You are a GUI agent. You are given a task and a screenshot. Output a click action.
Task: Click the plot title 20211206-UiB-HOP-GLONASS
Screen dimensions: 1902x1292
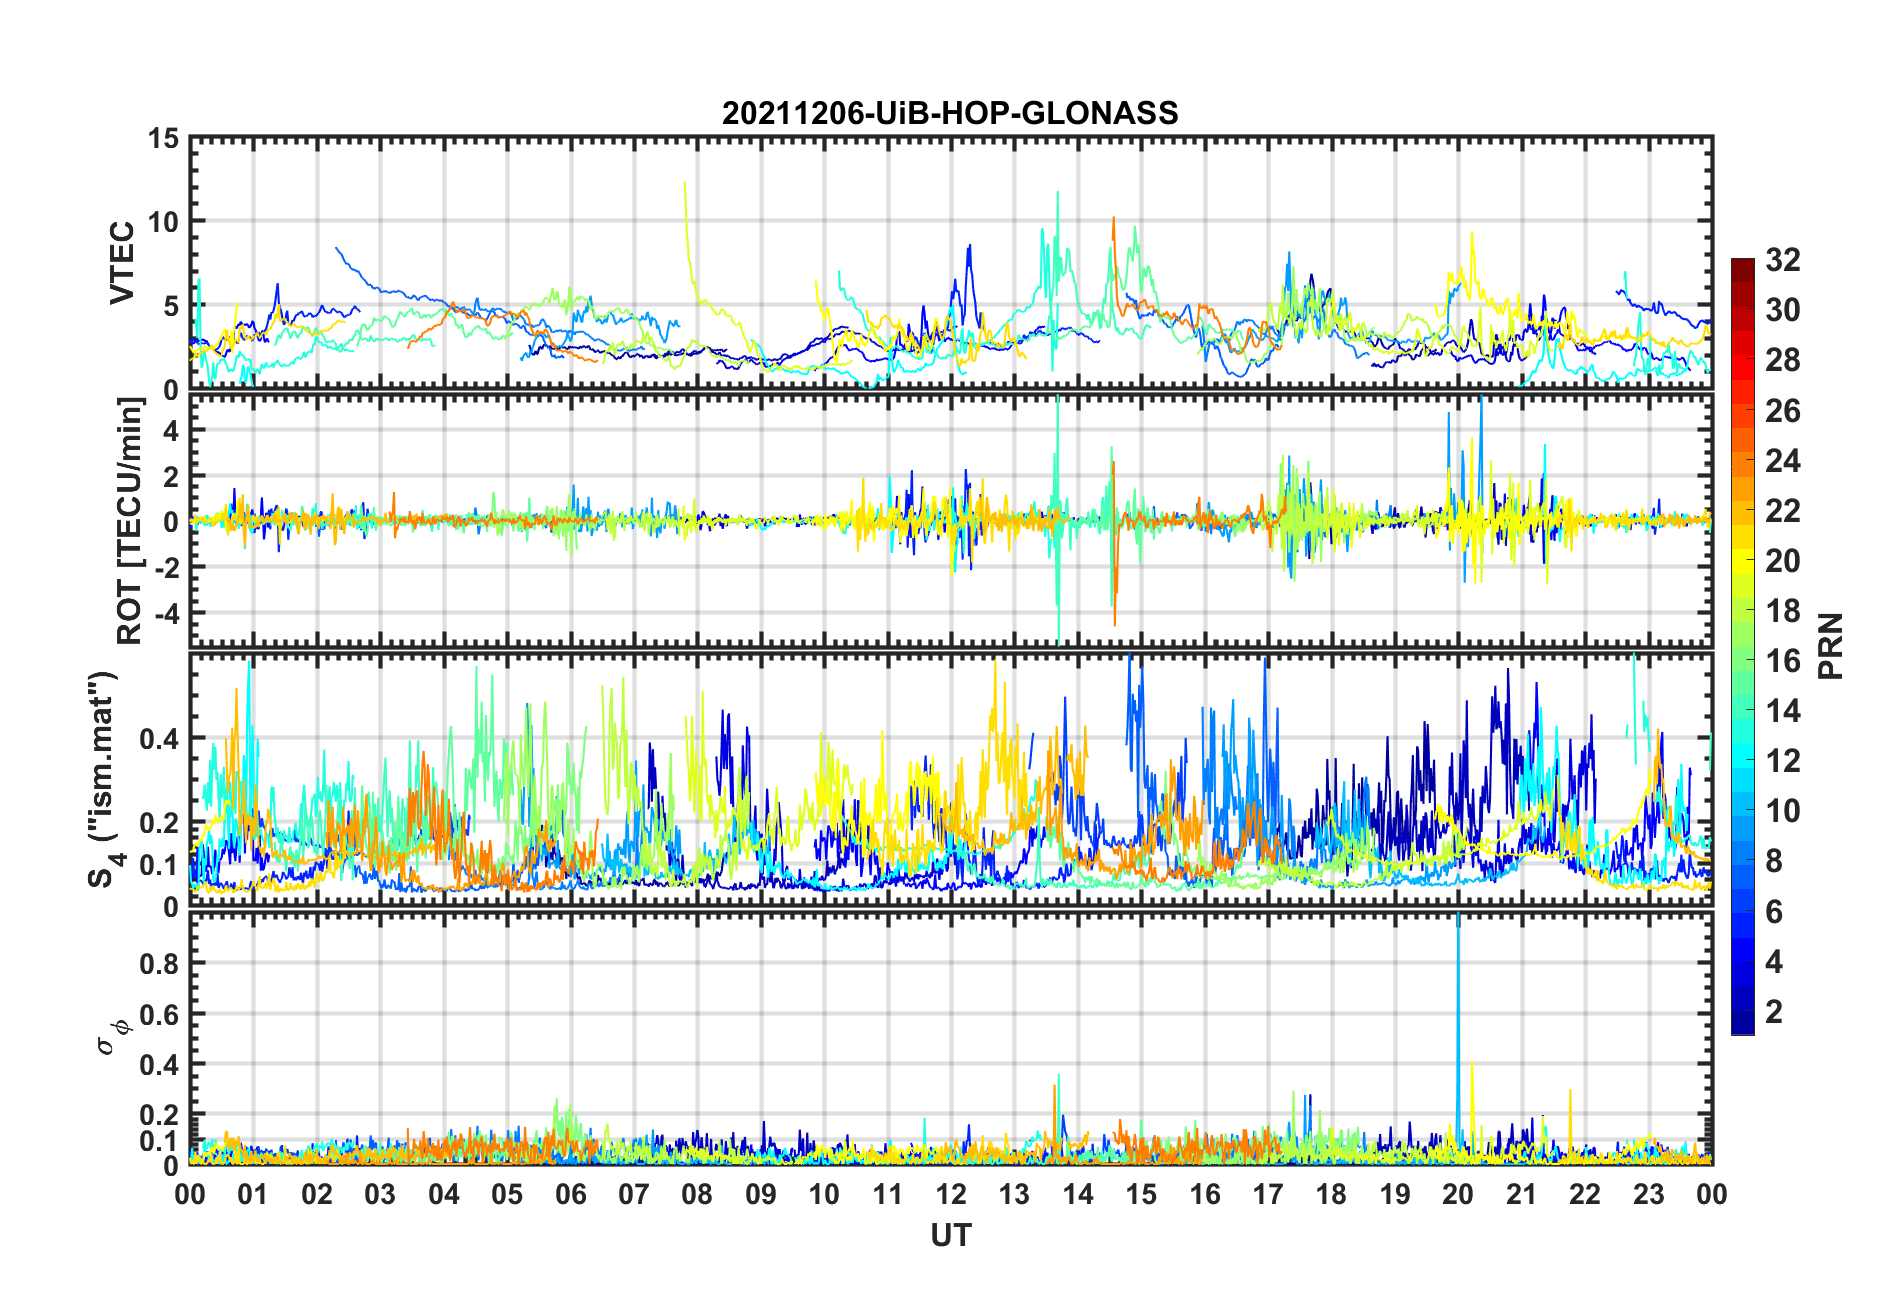(950, 113)
